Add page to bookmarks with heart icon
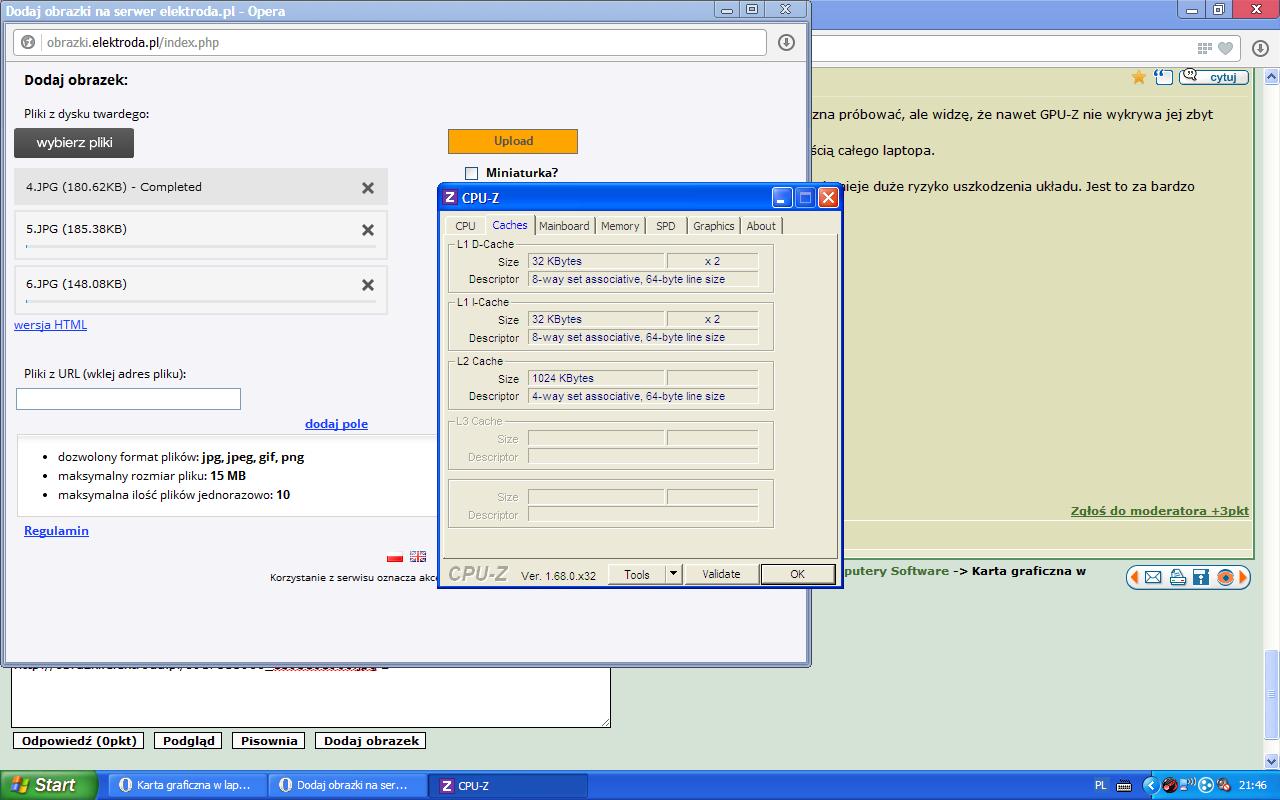The image size is (1280, 800). [1226, 48]
